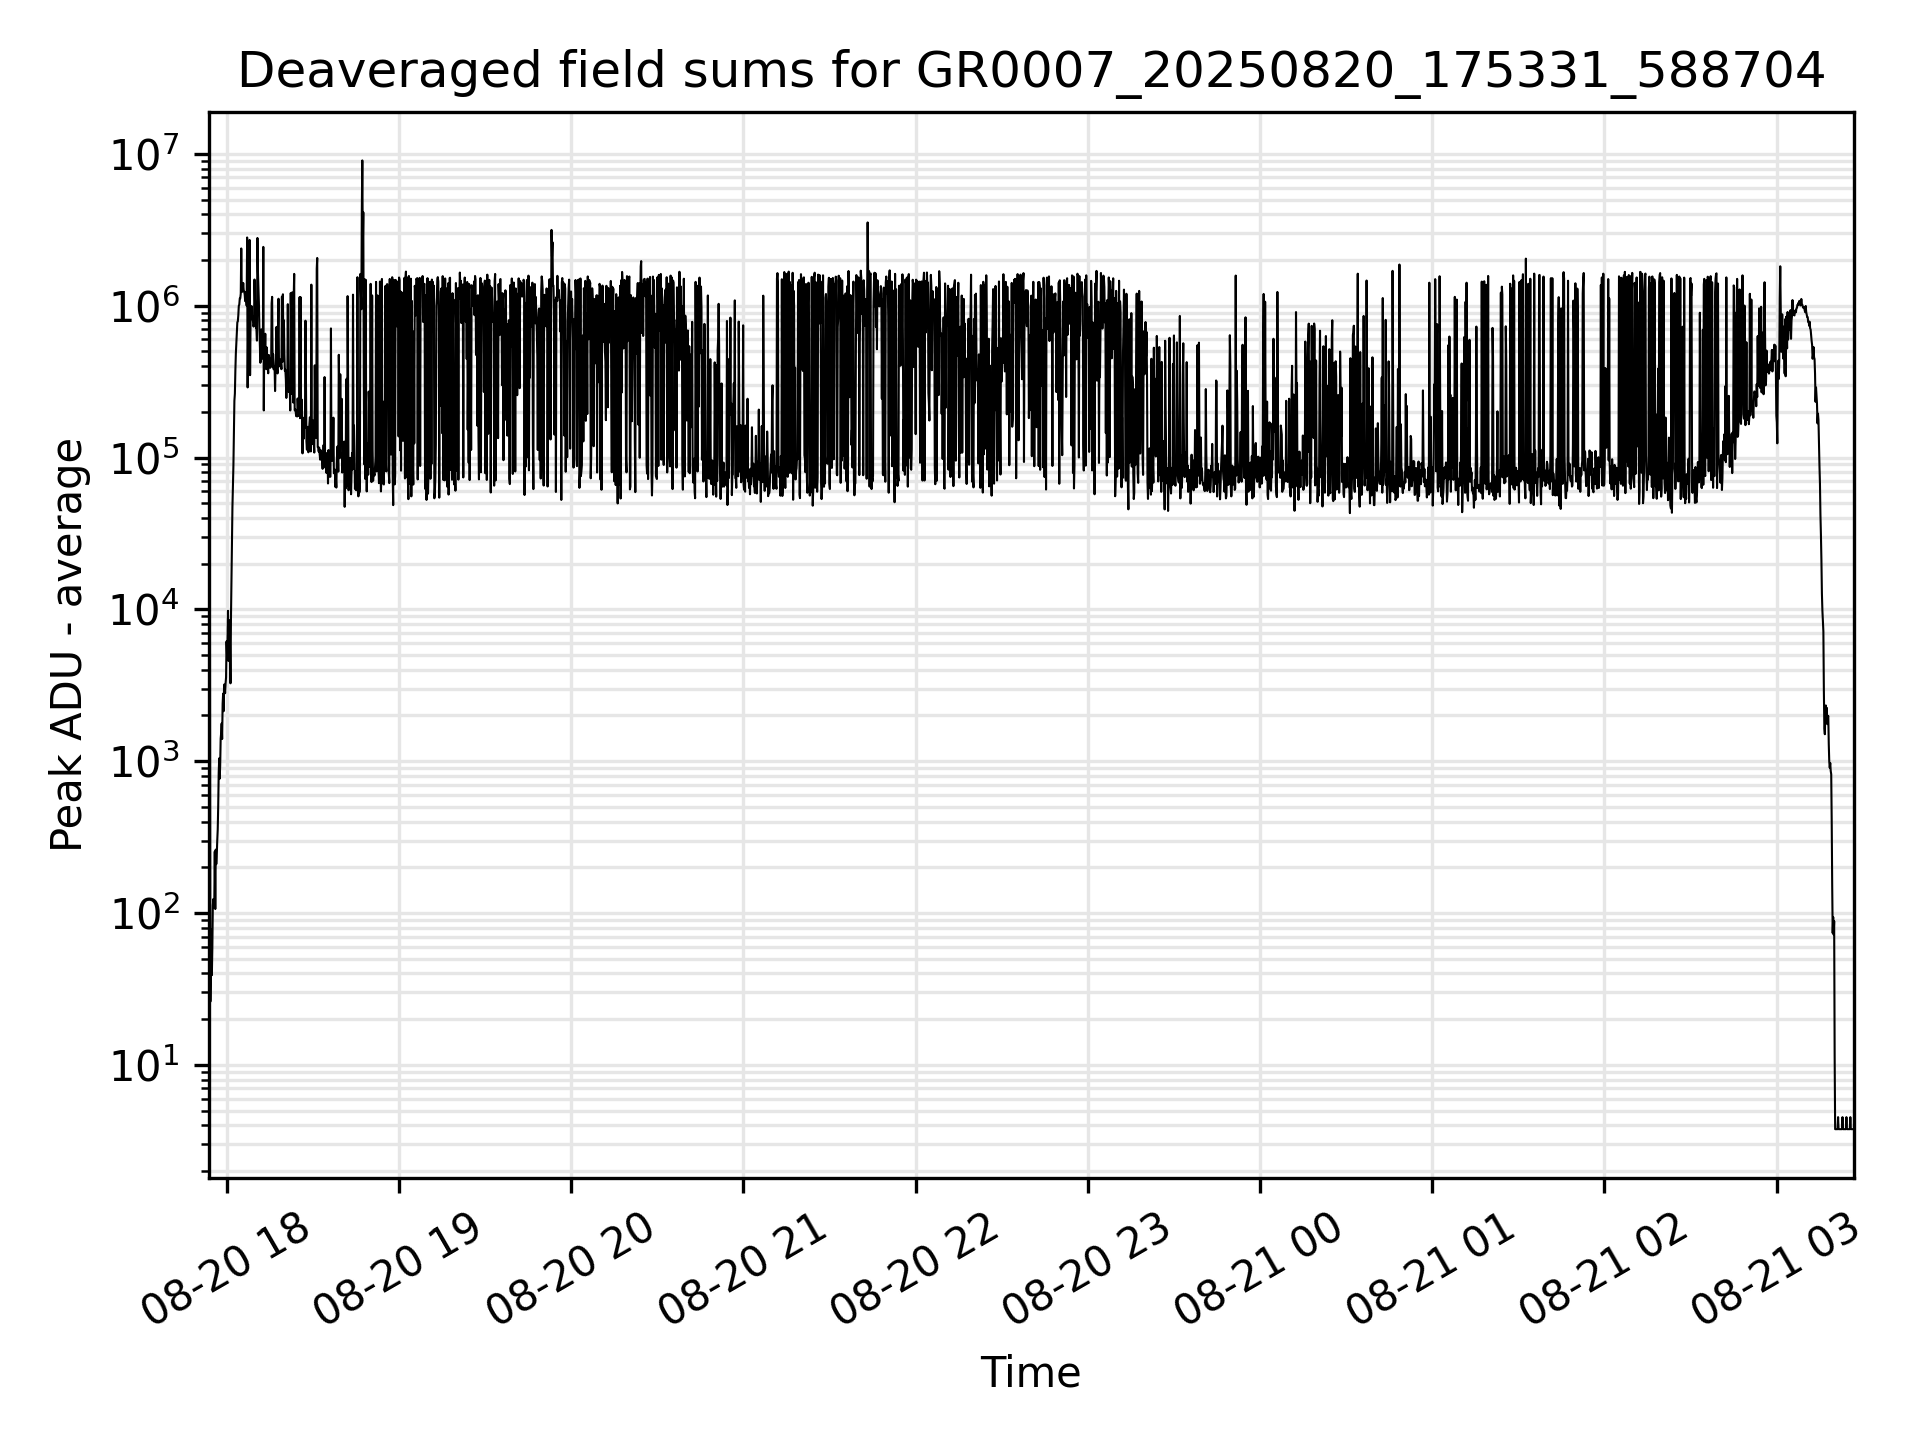Screen dimensions: 1920x1440
Task: Click x-axis tick label '08-20 18'
Action: [x=226, y=1270]
